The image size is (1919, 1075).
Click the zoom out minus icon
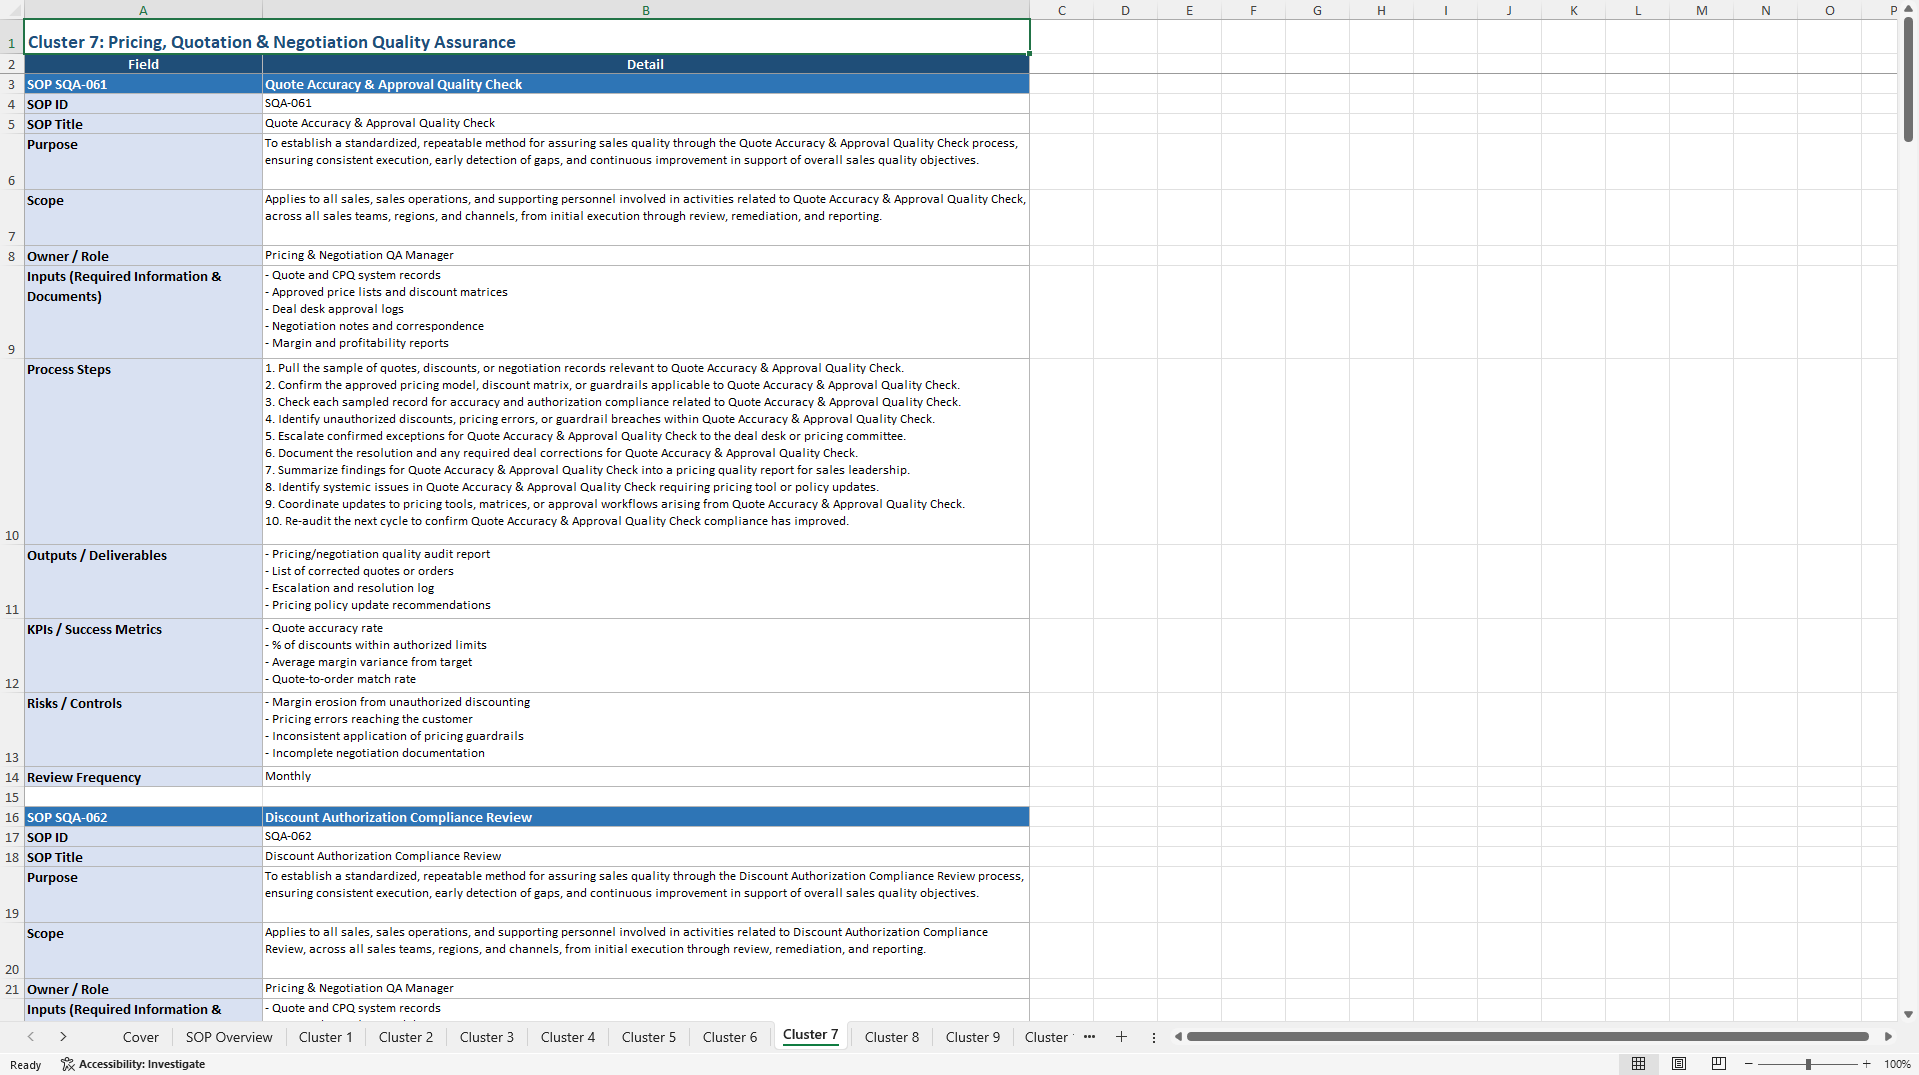(x=1749, y=1064)
